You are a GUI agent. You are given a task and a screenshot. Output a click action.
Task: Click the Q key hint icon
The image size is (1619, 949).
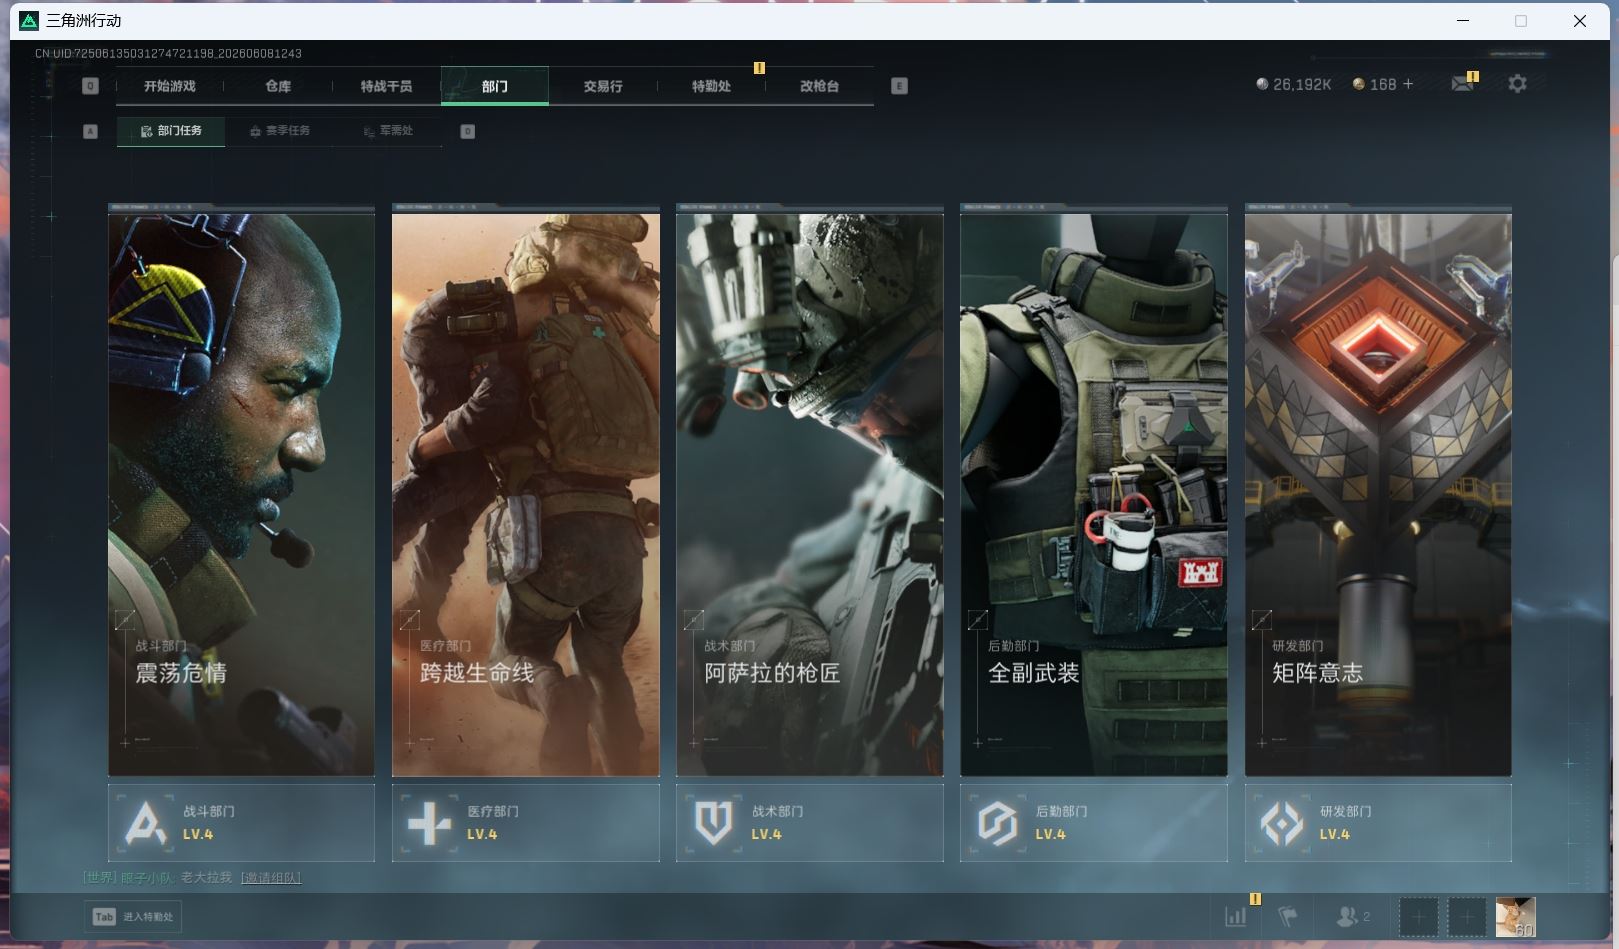(90, 86)
